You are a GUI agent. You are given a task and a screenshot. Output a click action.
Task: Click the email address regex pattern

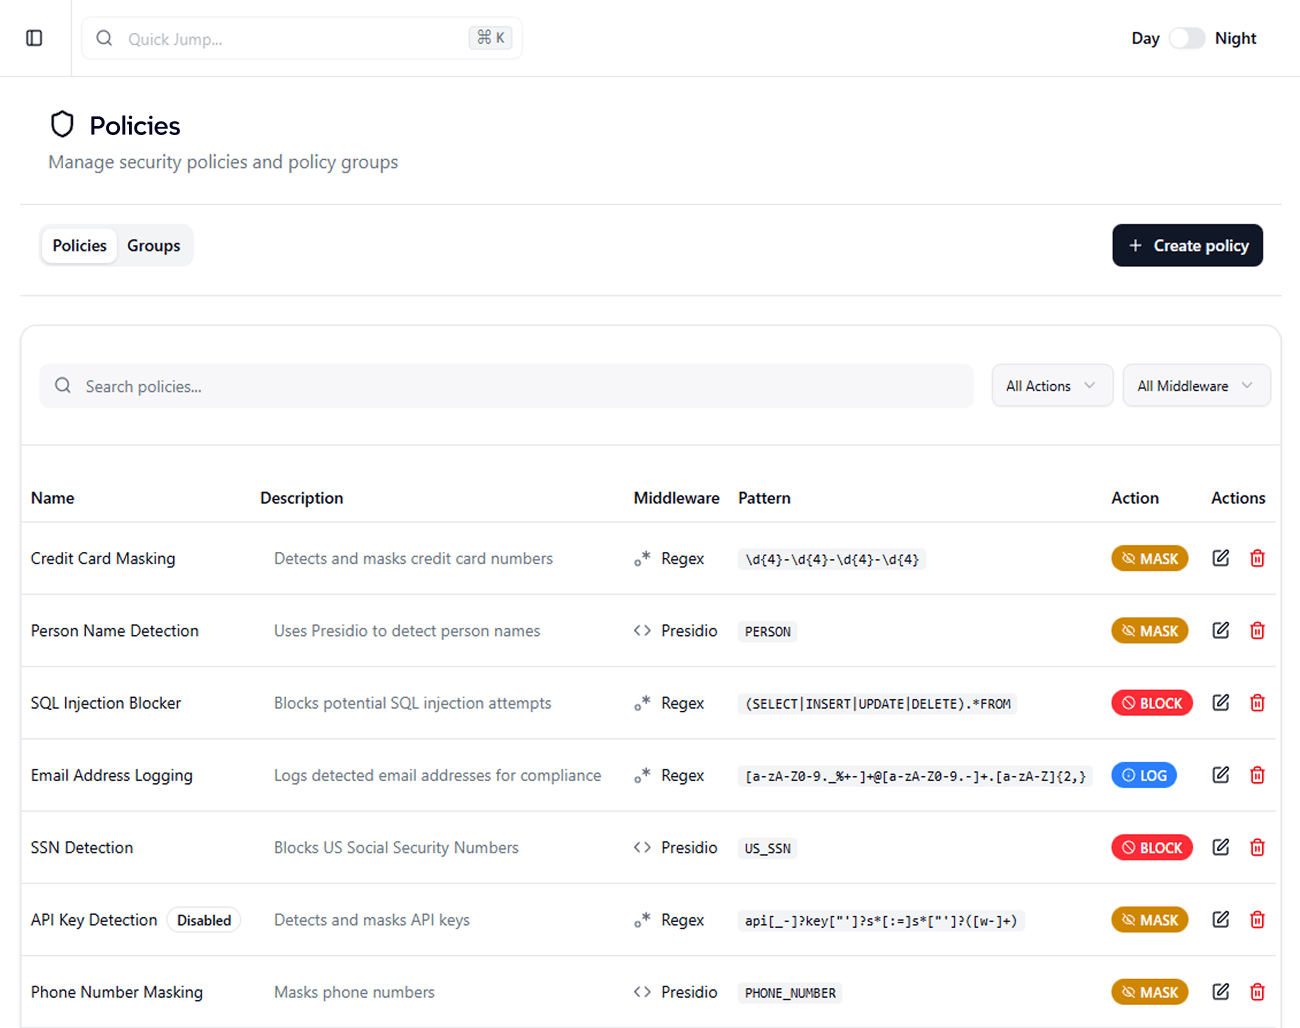click(x=915, y=775)
